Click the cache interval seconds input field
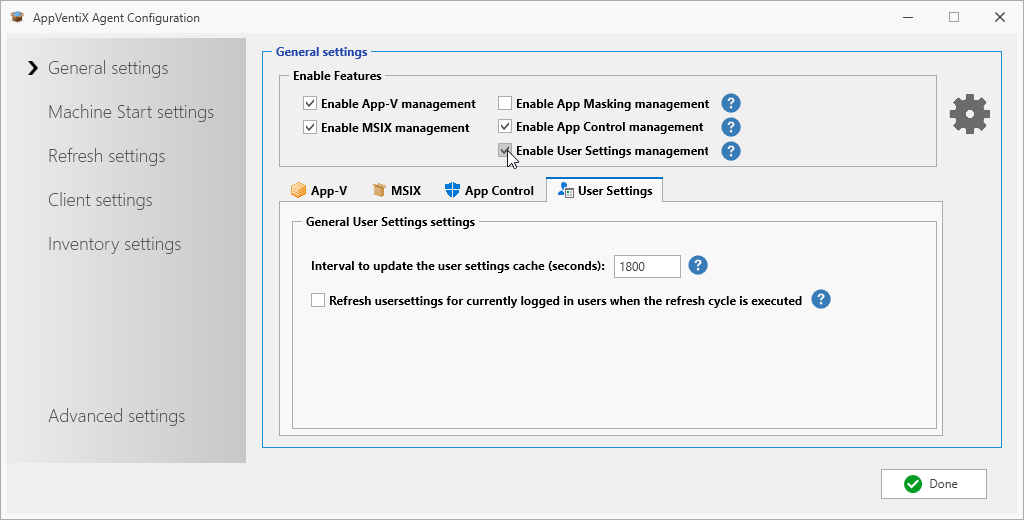Image resolution: width=1024 pixels, height=520 pixels. pyautogui.click(x=646, y=266)
